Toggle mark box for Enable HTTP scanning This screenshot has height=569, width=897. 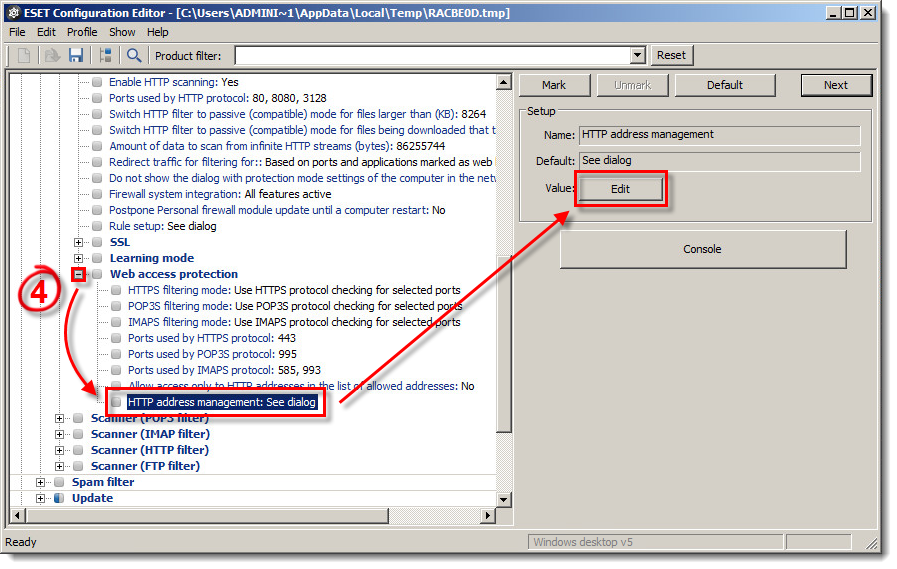(97, 82)
